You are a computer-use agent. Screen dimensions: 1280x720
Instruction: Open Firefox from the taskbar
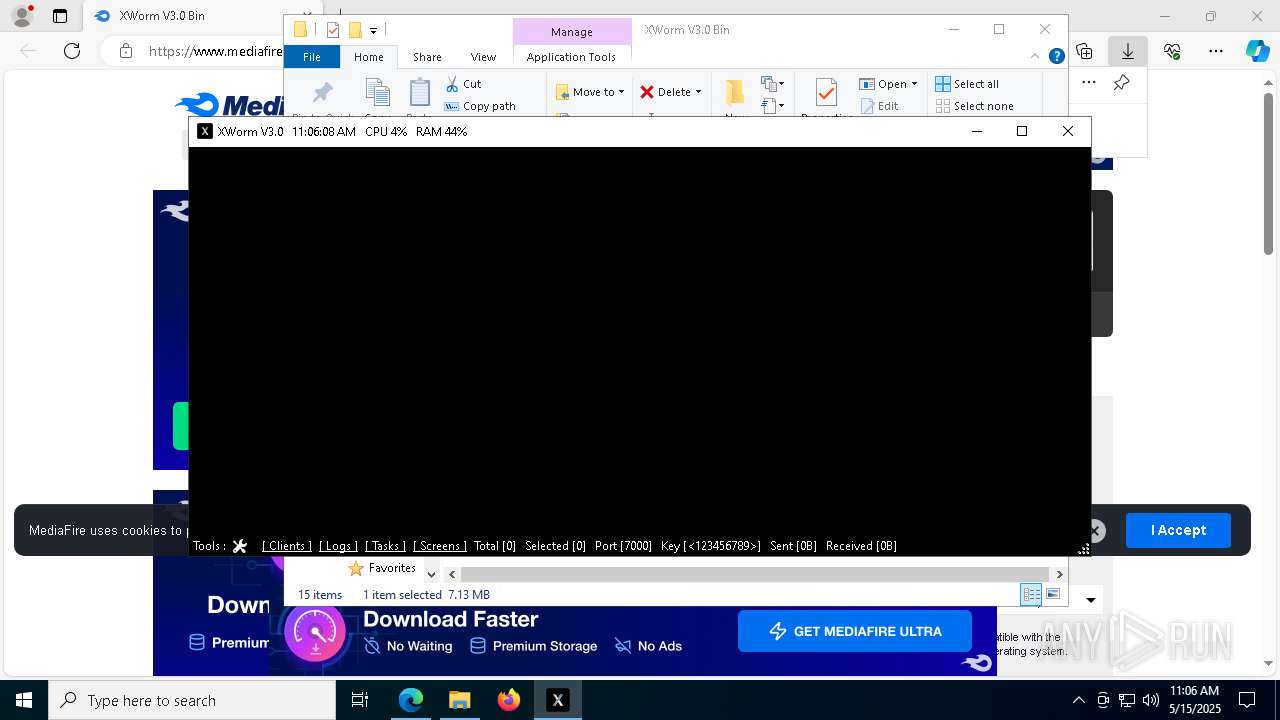pos(509,700)
